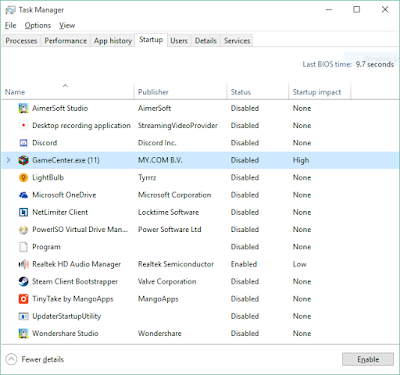Viewport: 400px width, 375px height.
Task: Click the Low startup impact value
Action: click(300, 264)
